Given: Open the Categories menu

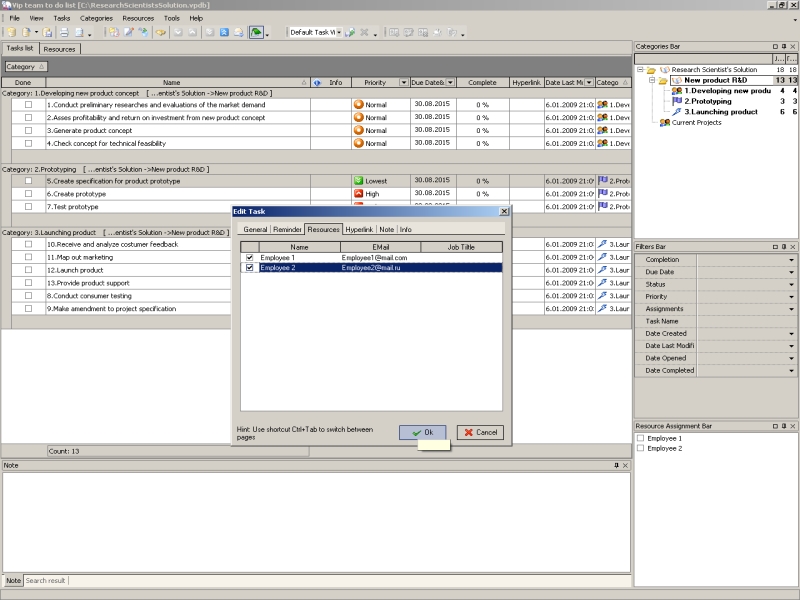Looking at the screenshot, I should pyautogui.click(x=96, y=18).
